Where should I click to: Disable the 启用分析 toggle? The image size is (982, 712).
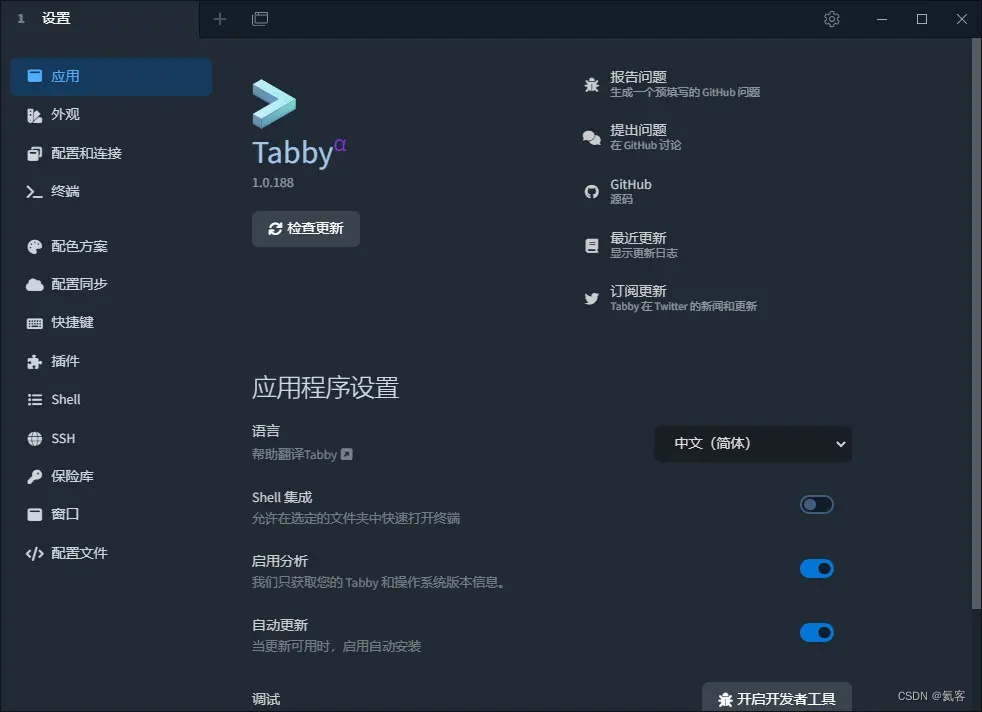point(817,569)
